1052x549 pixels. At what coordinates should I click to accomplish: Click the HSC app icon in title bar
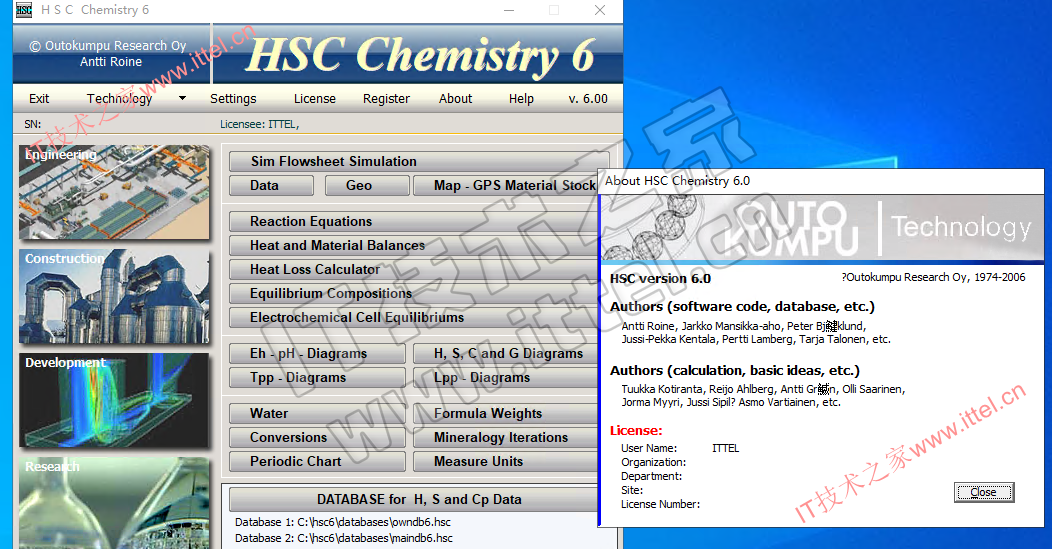point(23,10)
